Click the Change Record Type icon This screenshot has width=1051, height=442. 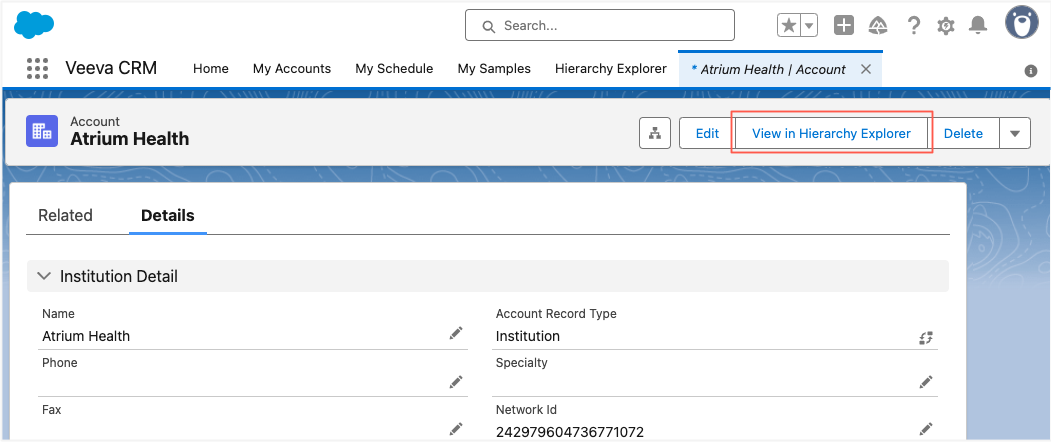pyautogui.click(x=926, y=337)
